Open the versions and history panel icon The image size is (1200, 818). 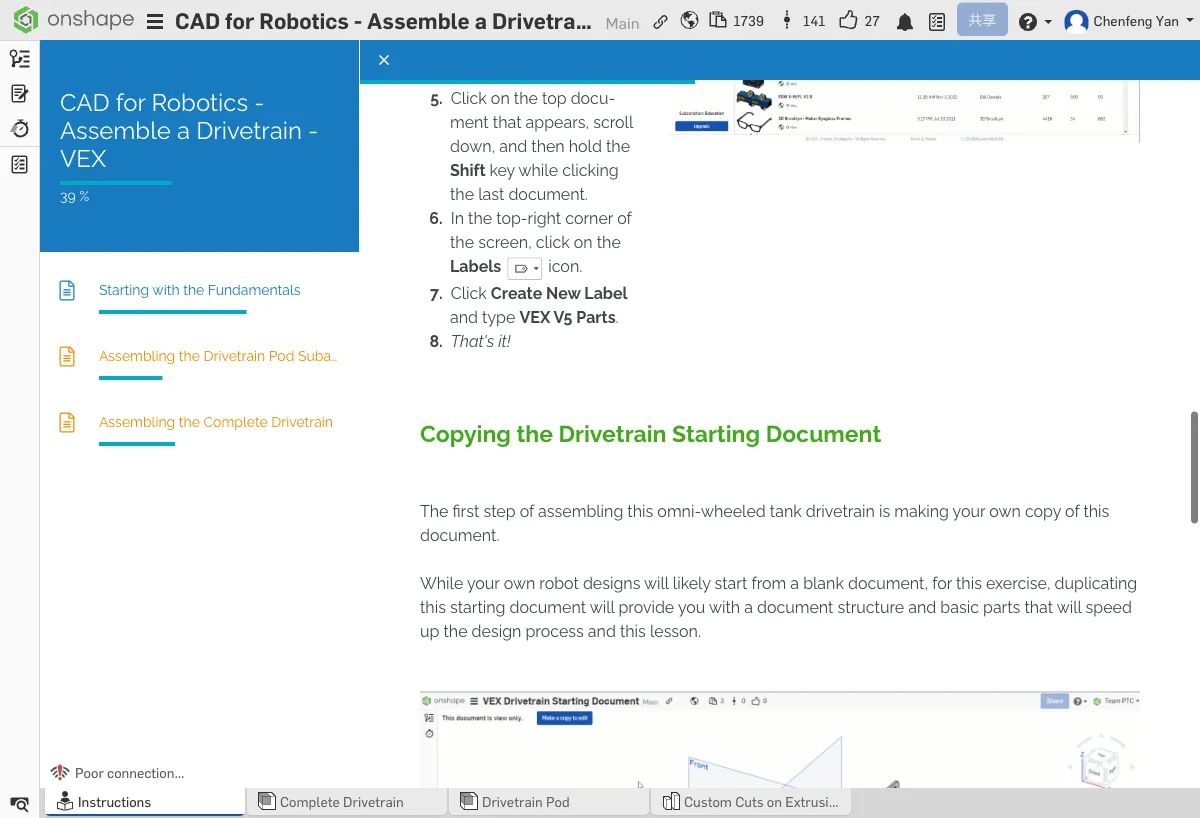[19, 59]
